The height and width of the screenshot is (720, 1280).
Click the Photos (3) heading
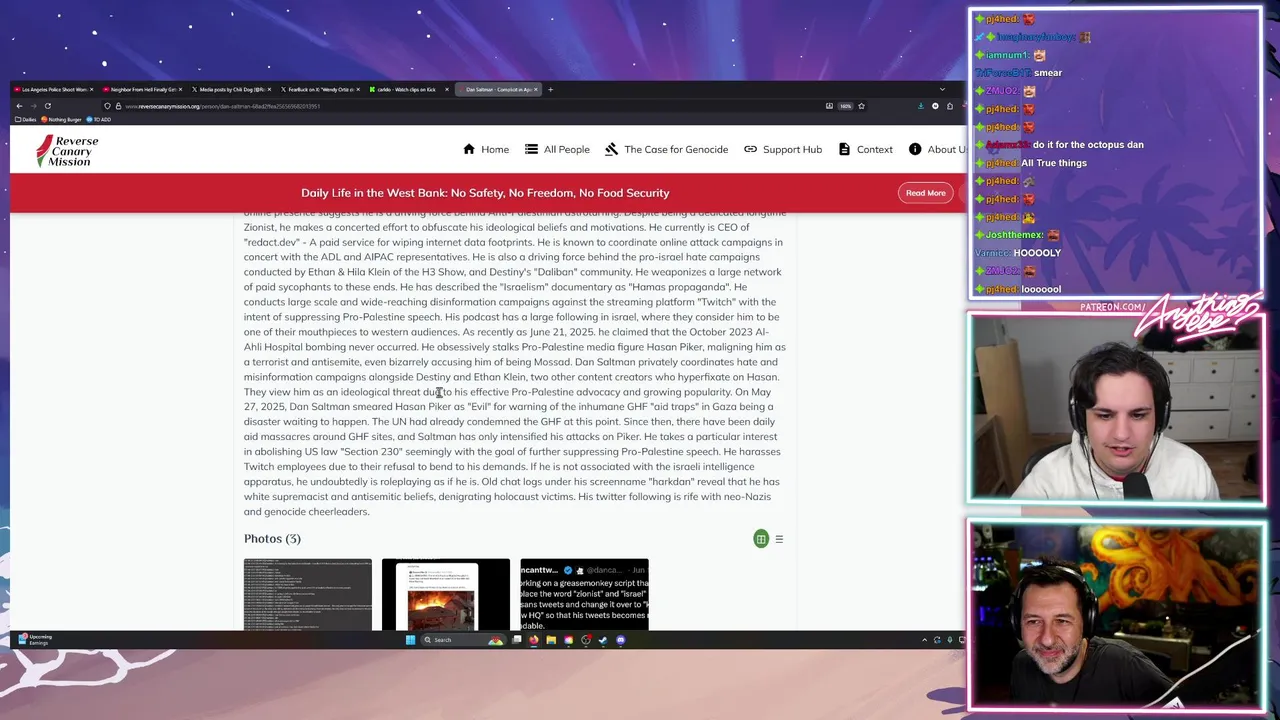(272, 539)
